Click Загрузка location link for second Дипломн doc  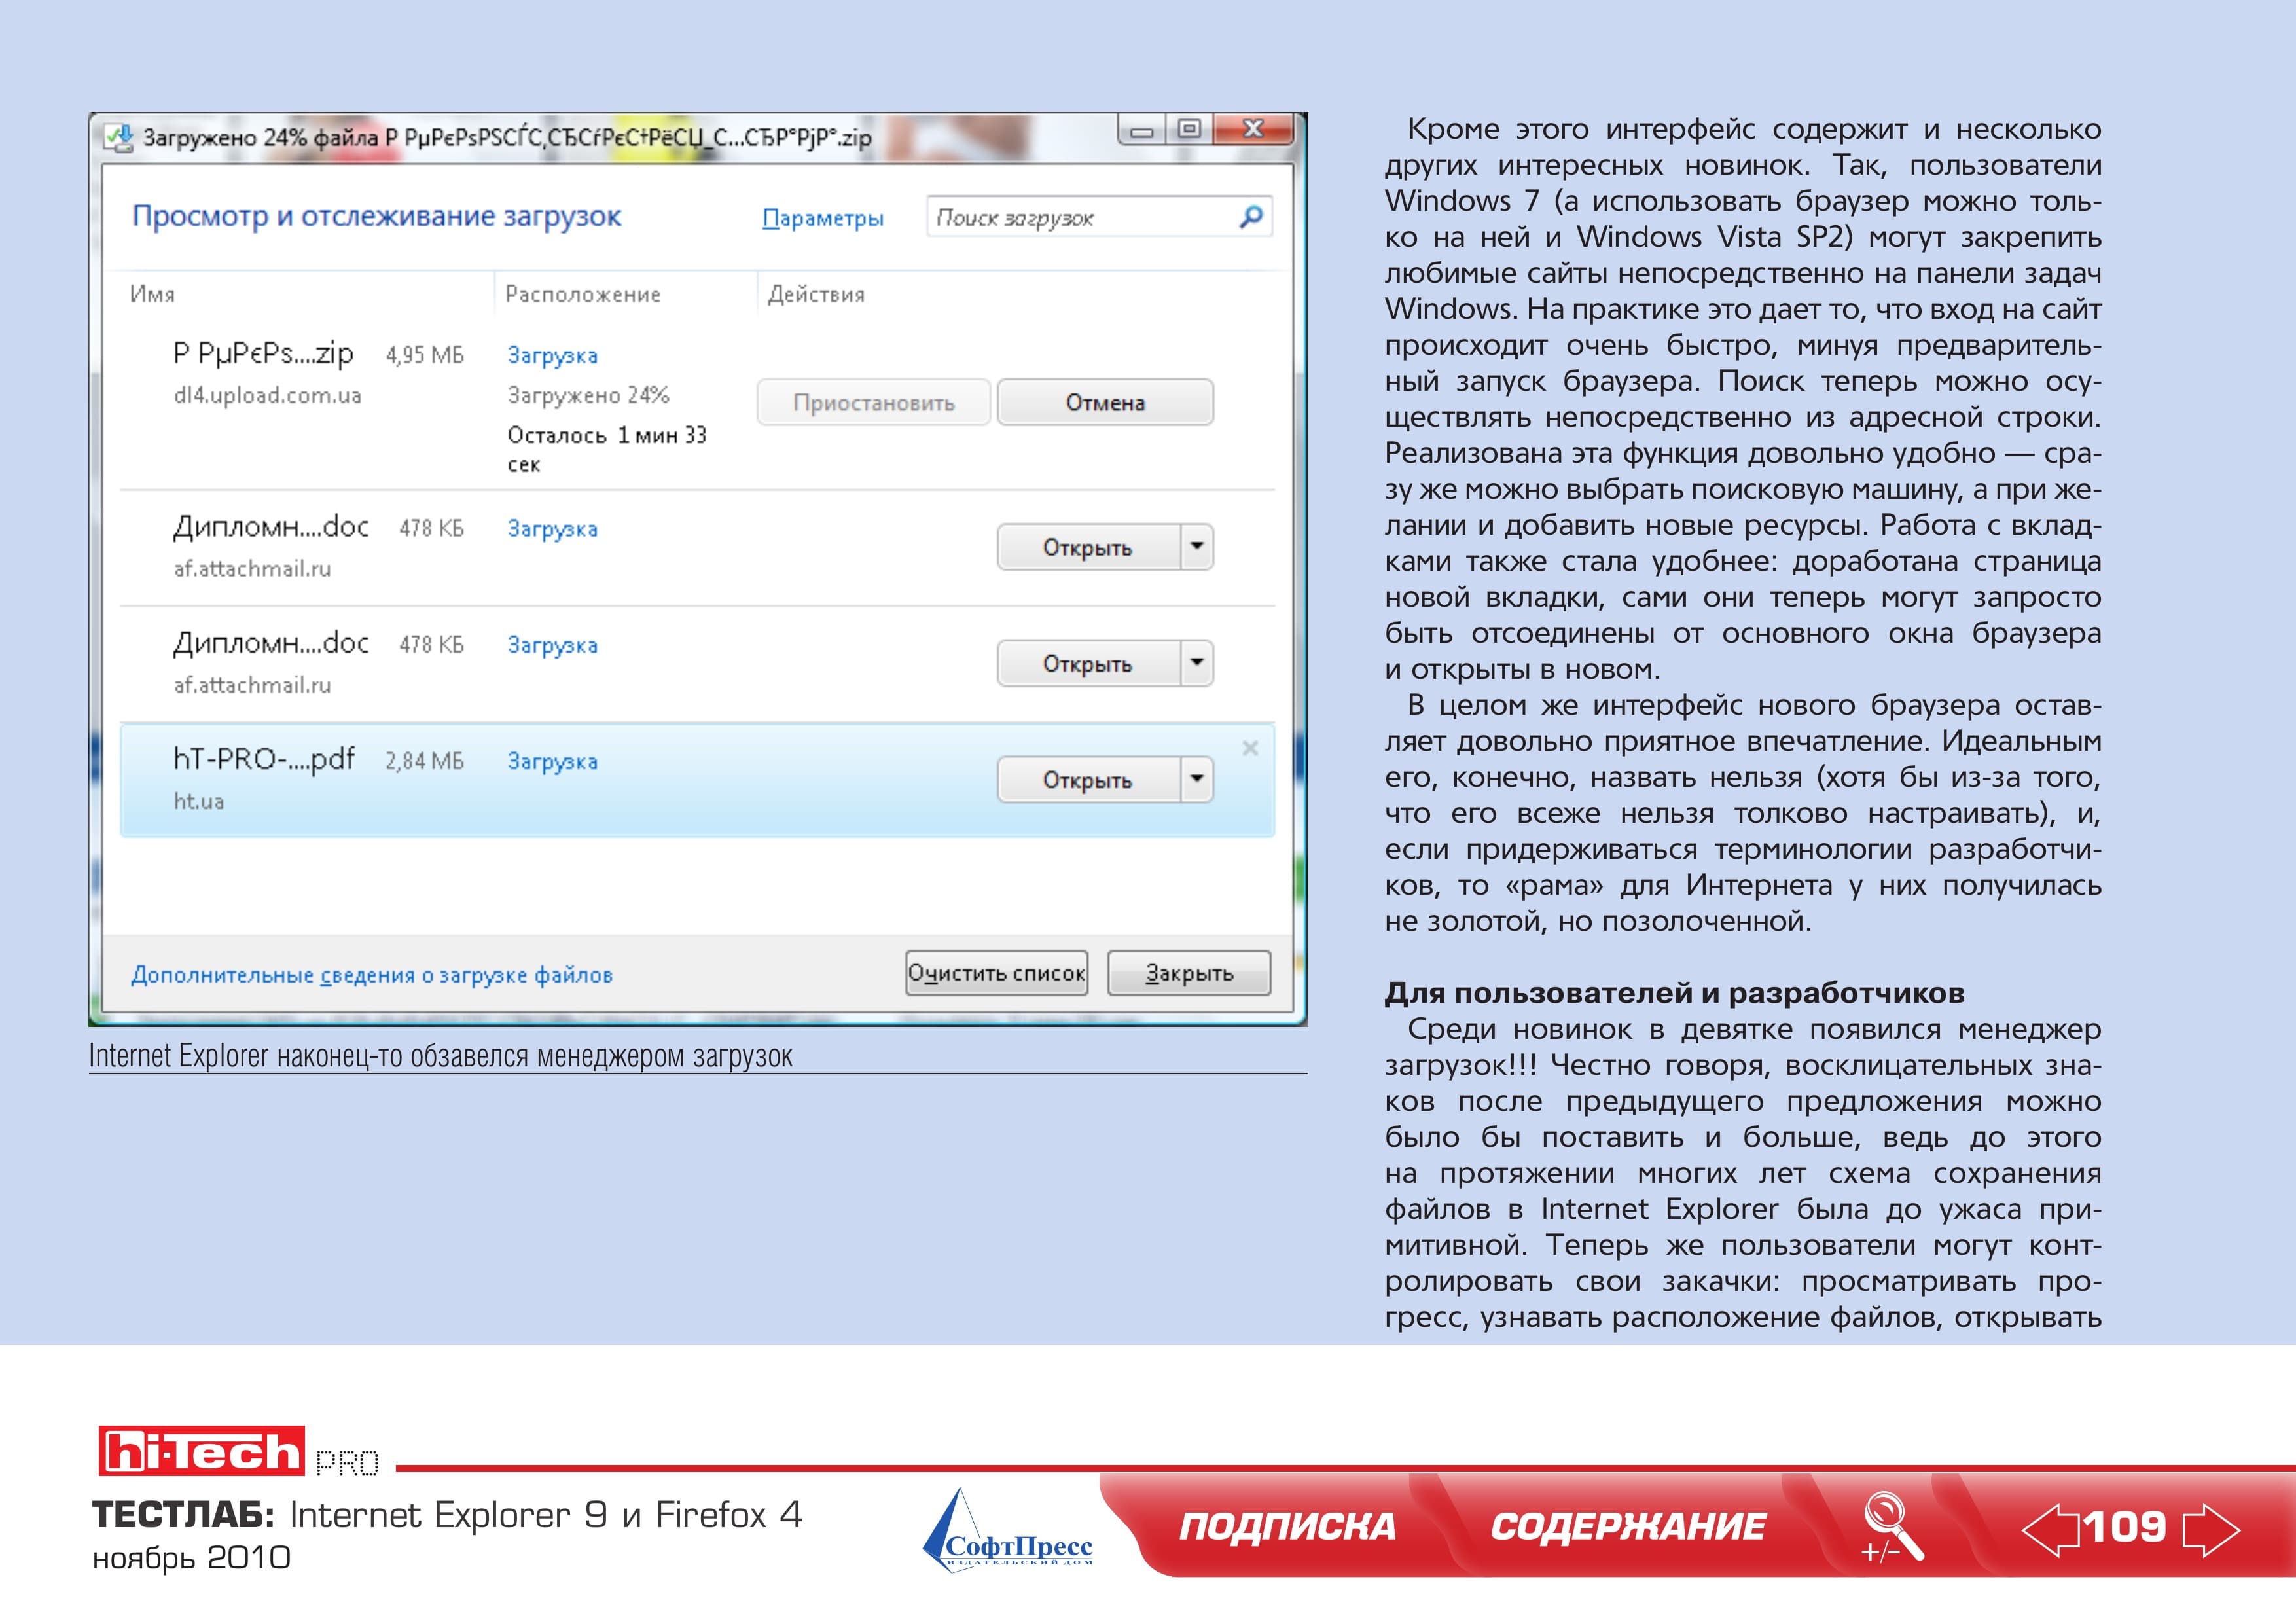click(552, 645)
